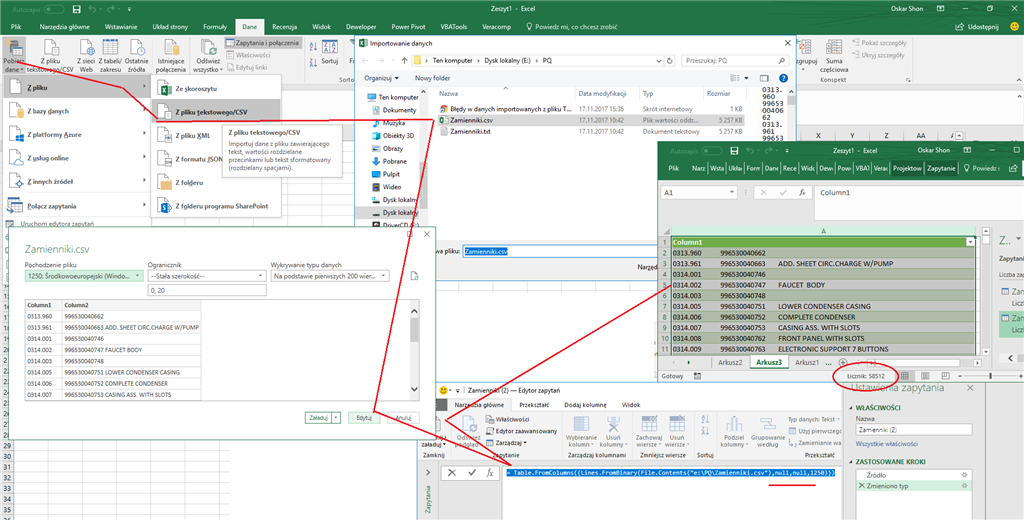Click the Anuluj button in Zamienniki.csv dialog
1024x520 pixels.
(x=402, y=417)
